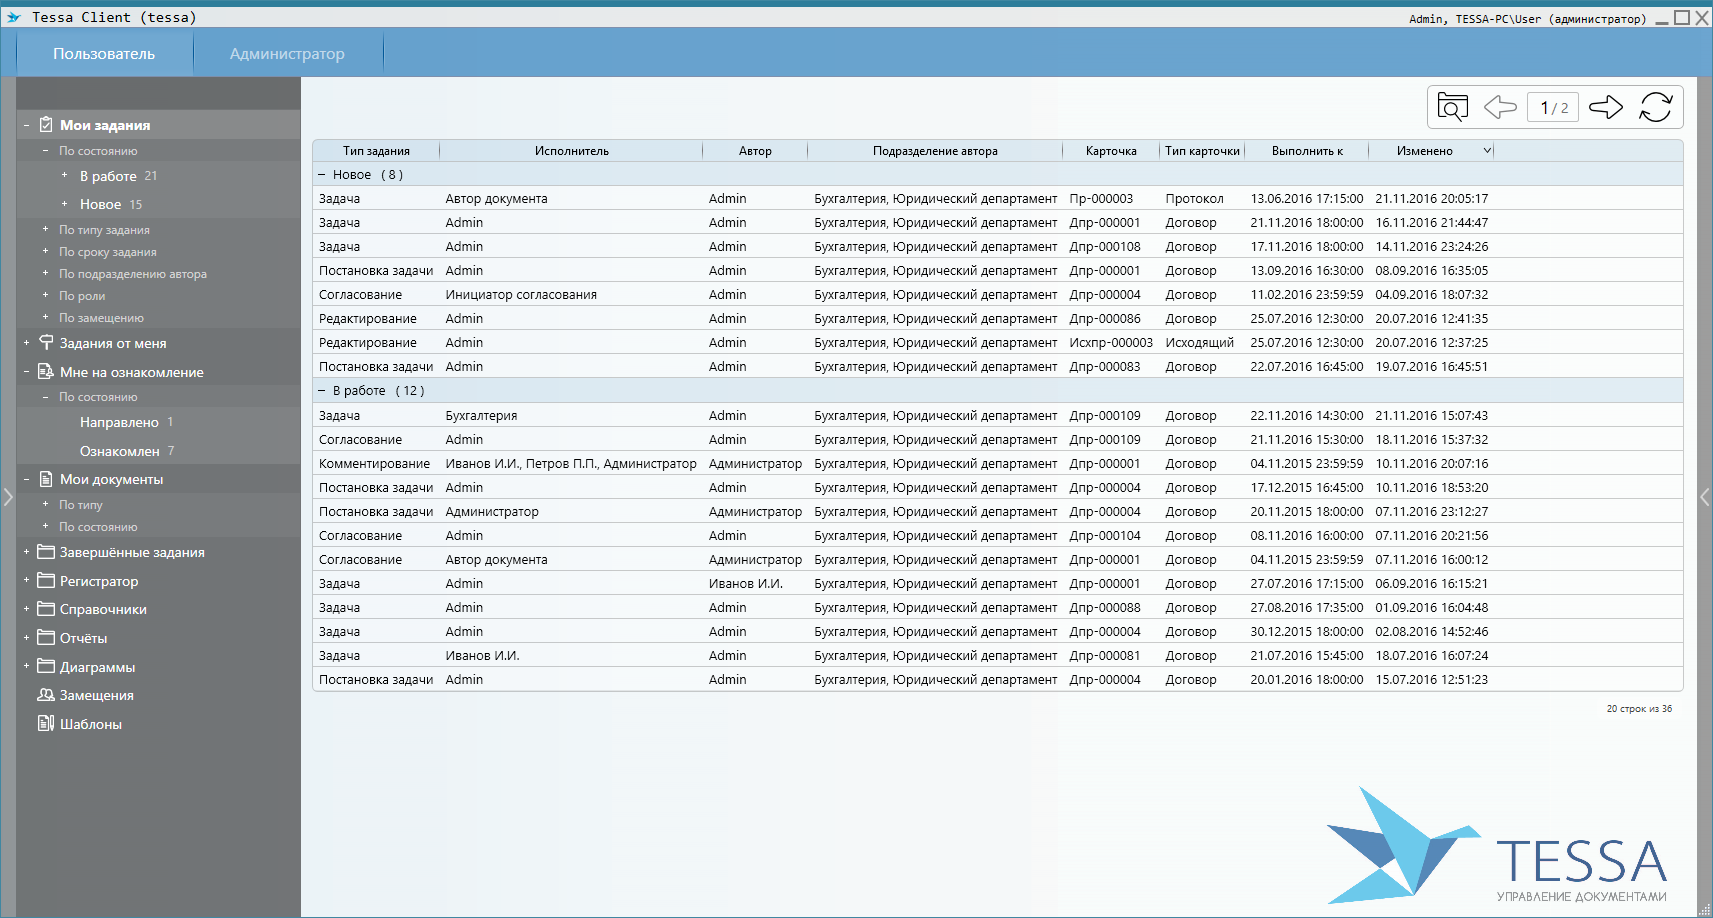Click the 20 строк из 36 counter
This screenshot has height=918, width=1713.
click(x=1639, y=709)
